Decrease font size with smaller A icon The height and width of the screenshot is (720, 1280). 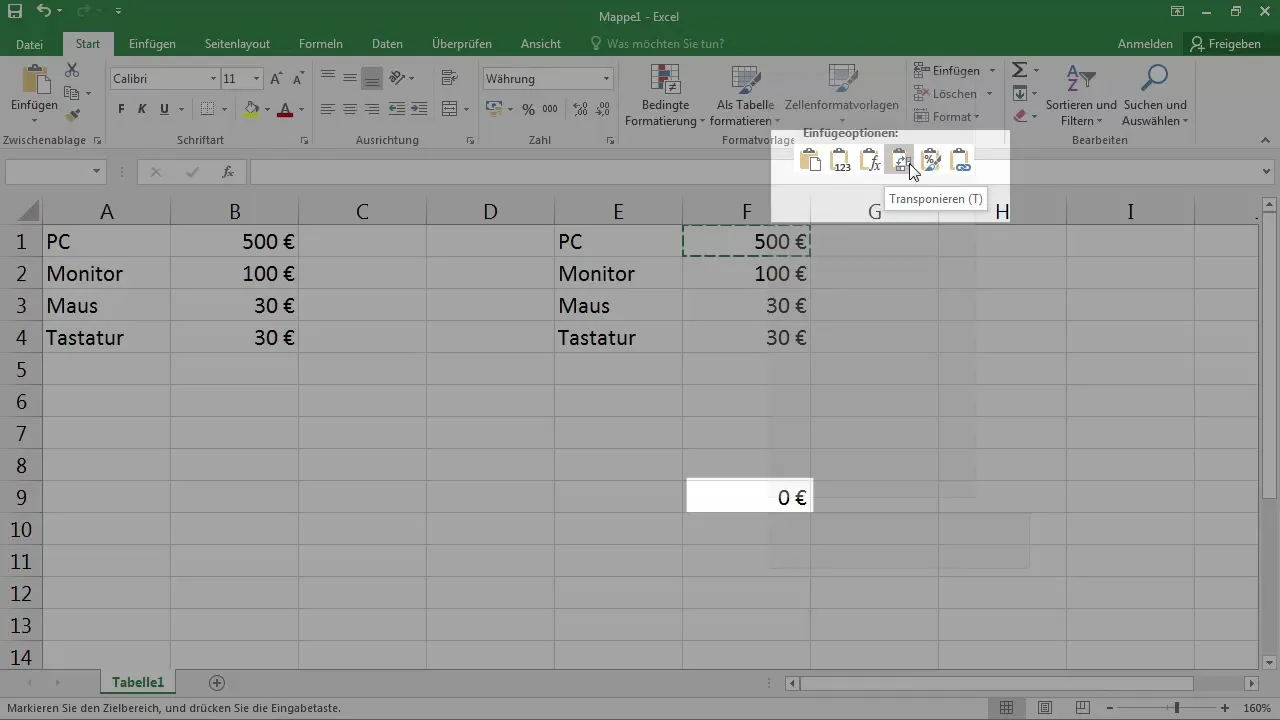[x=297, y=79]
